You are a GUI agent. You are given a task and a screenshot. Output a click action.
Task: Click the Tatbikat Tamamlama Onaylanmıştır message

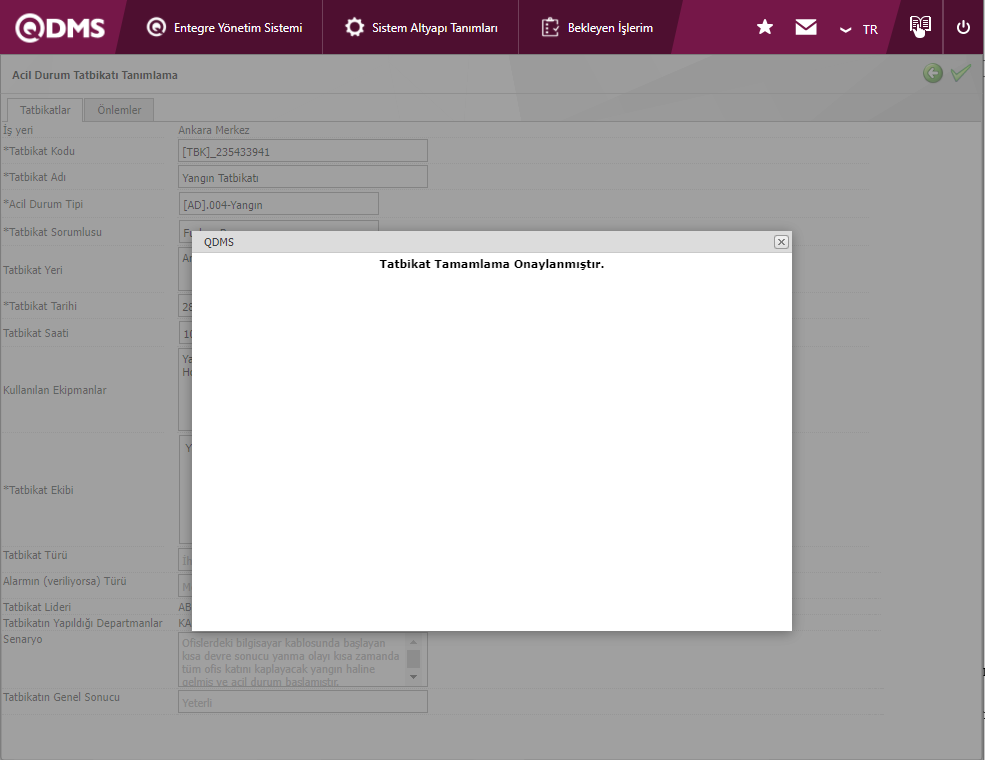click(x=491, y=264)
